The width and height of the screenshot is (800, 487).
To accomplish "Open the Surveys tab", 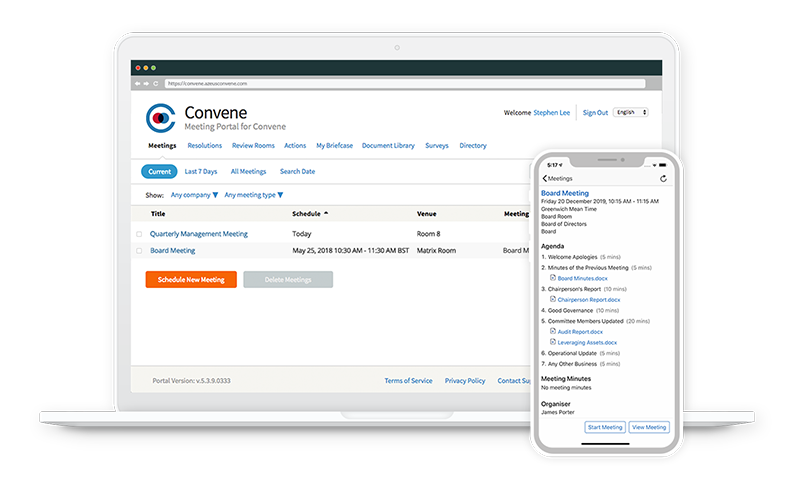I will click(437, 145).
